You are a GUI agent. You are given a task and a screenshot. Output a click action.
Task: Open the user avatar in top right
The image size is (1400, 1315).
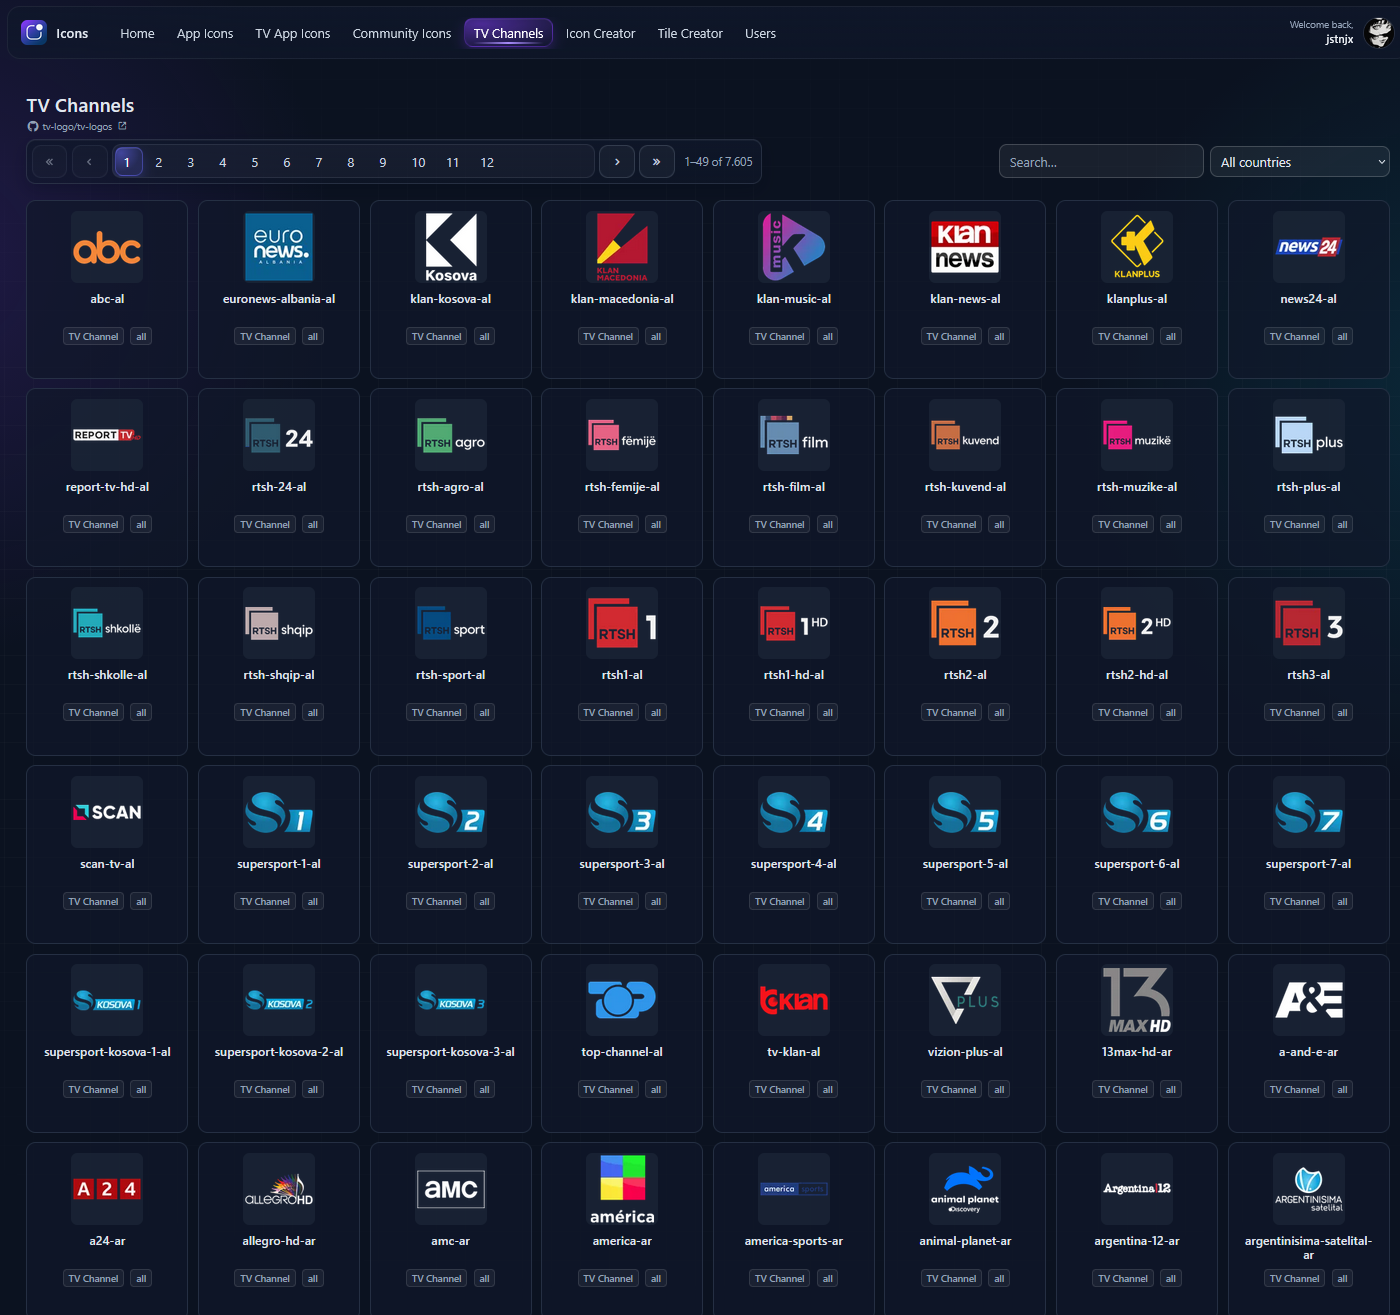coord(1379,32)
